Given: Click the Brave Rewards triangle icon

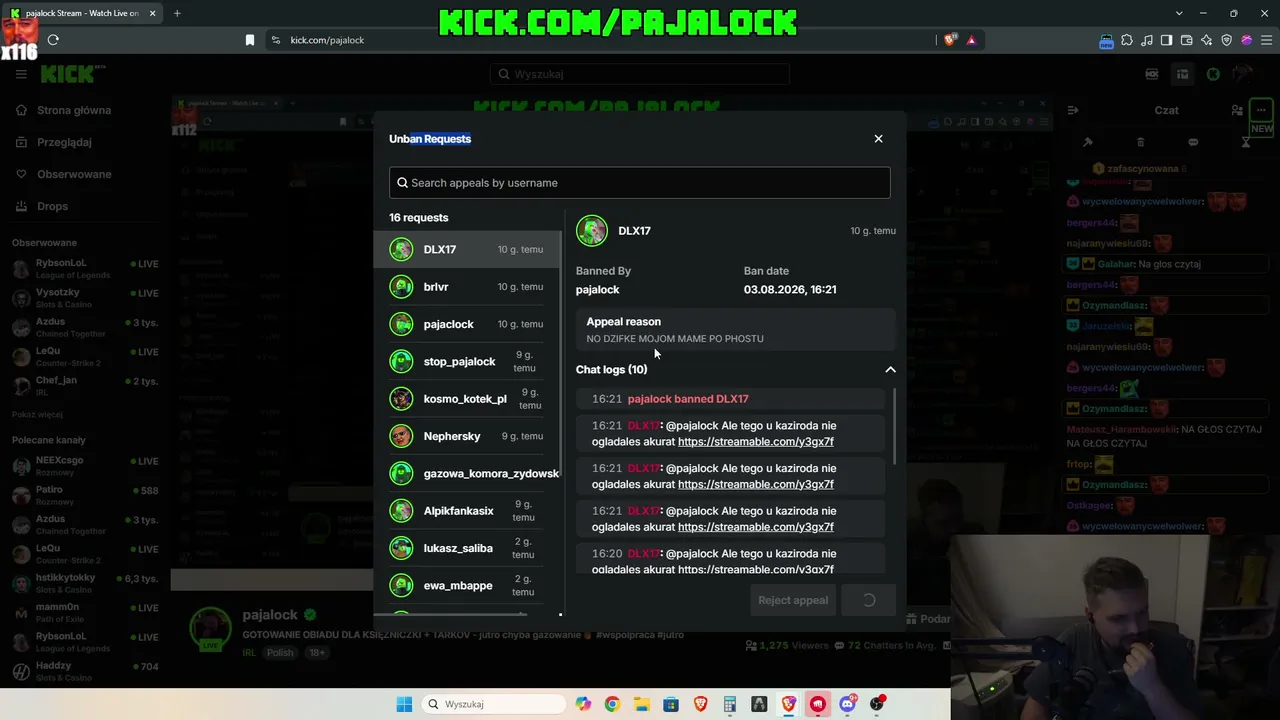Looking at the screenshot, I should tap(971, 40).
